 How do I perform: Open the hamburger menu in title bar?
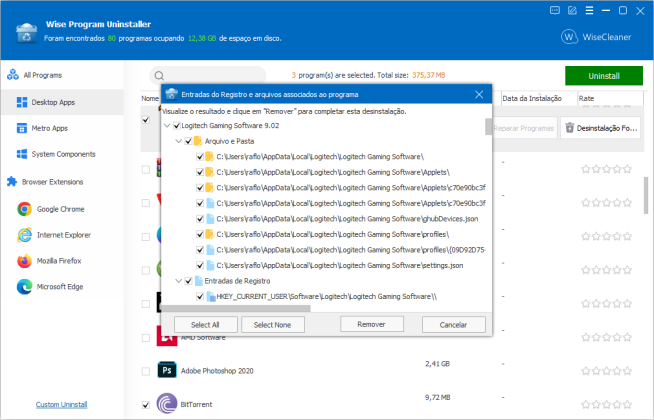pos(589,10)
